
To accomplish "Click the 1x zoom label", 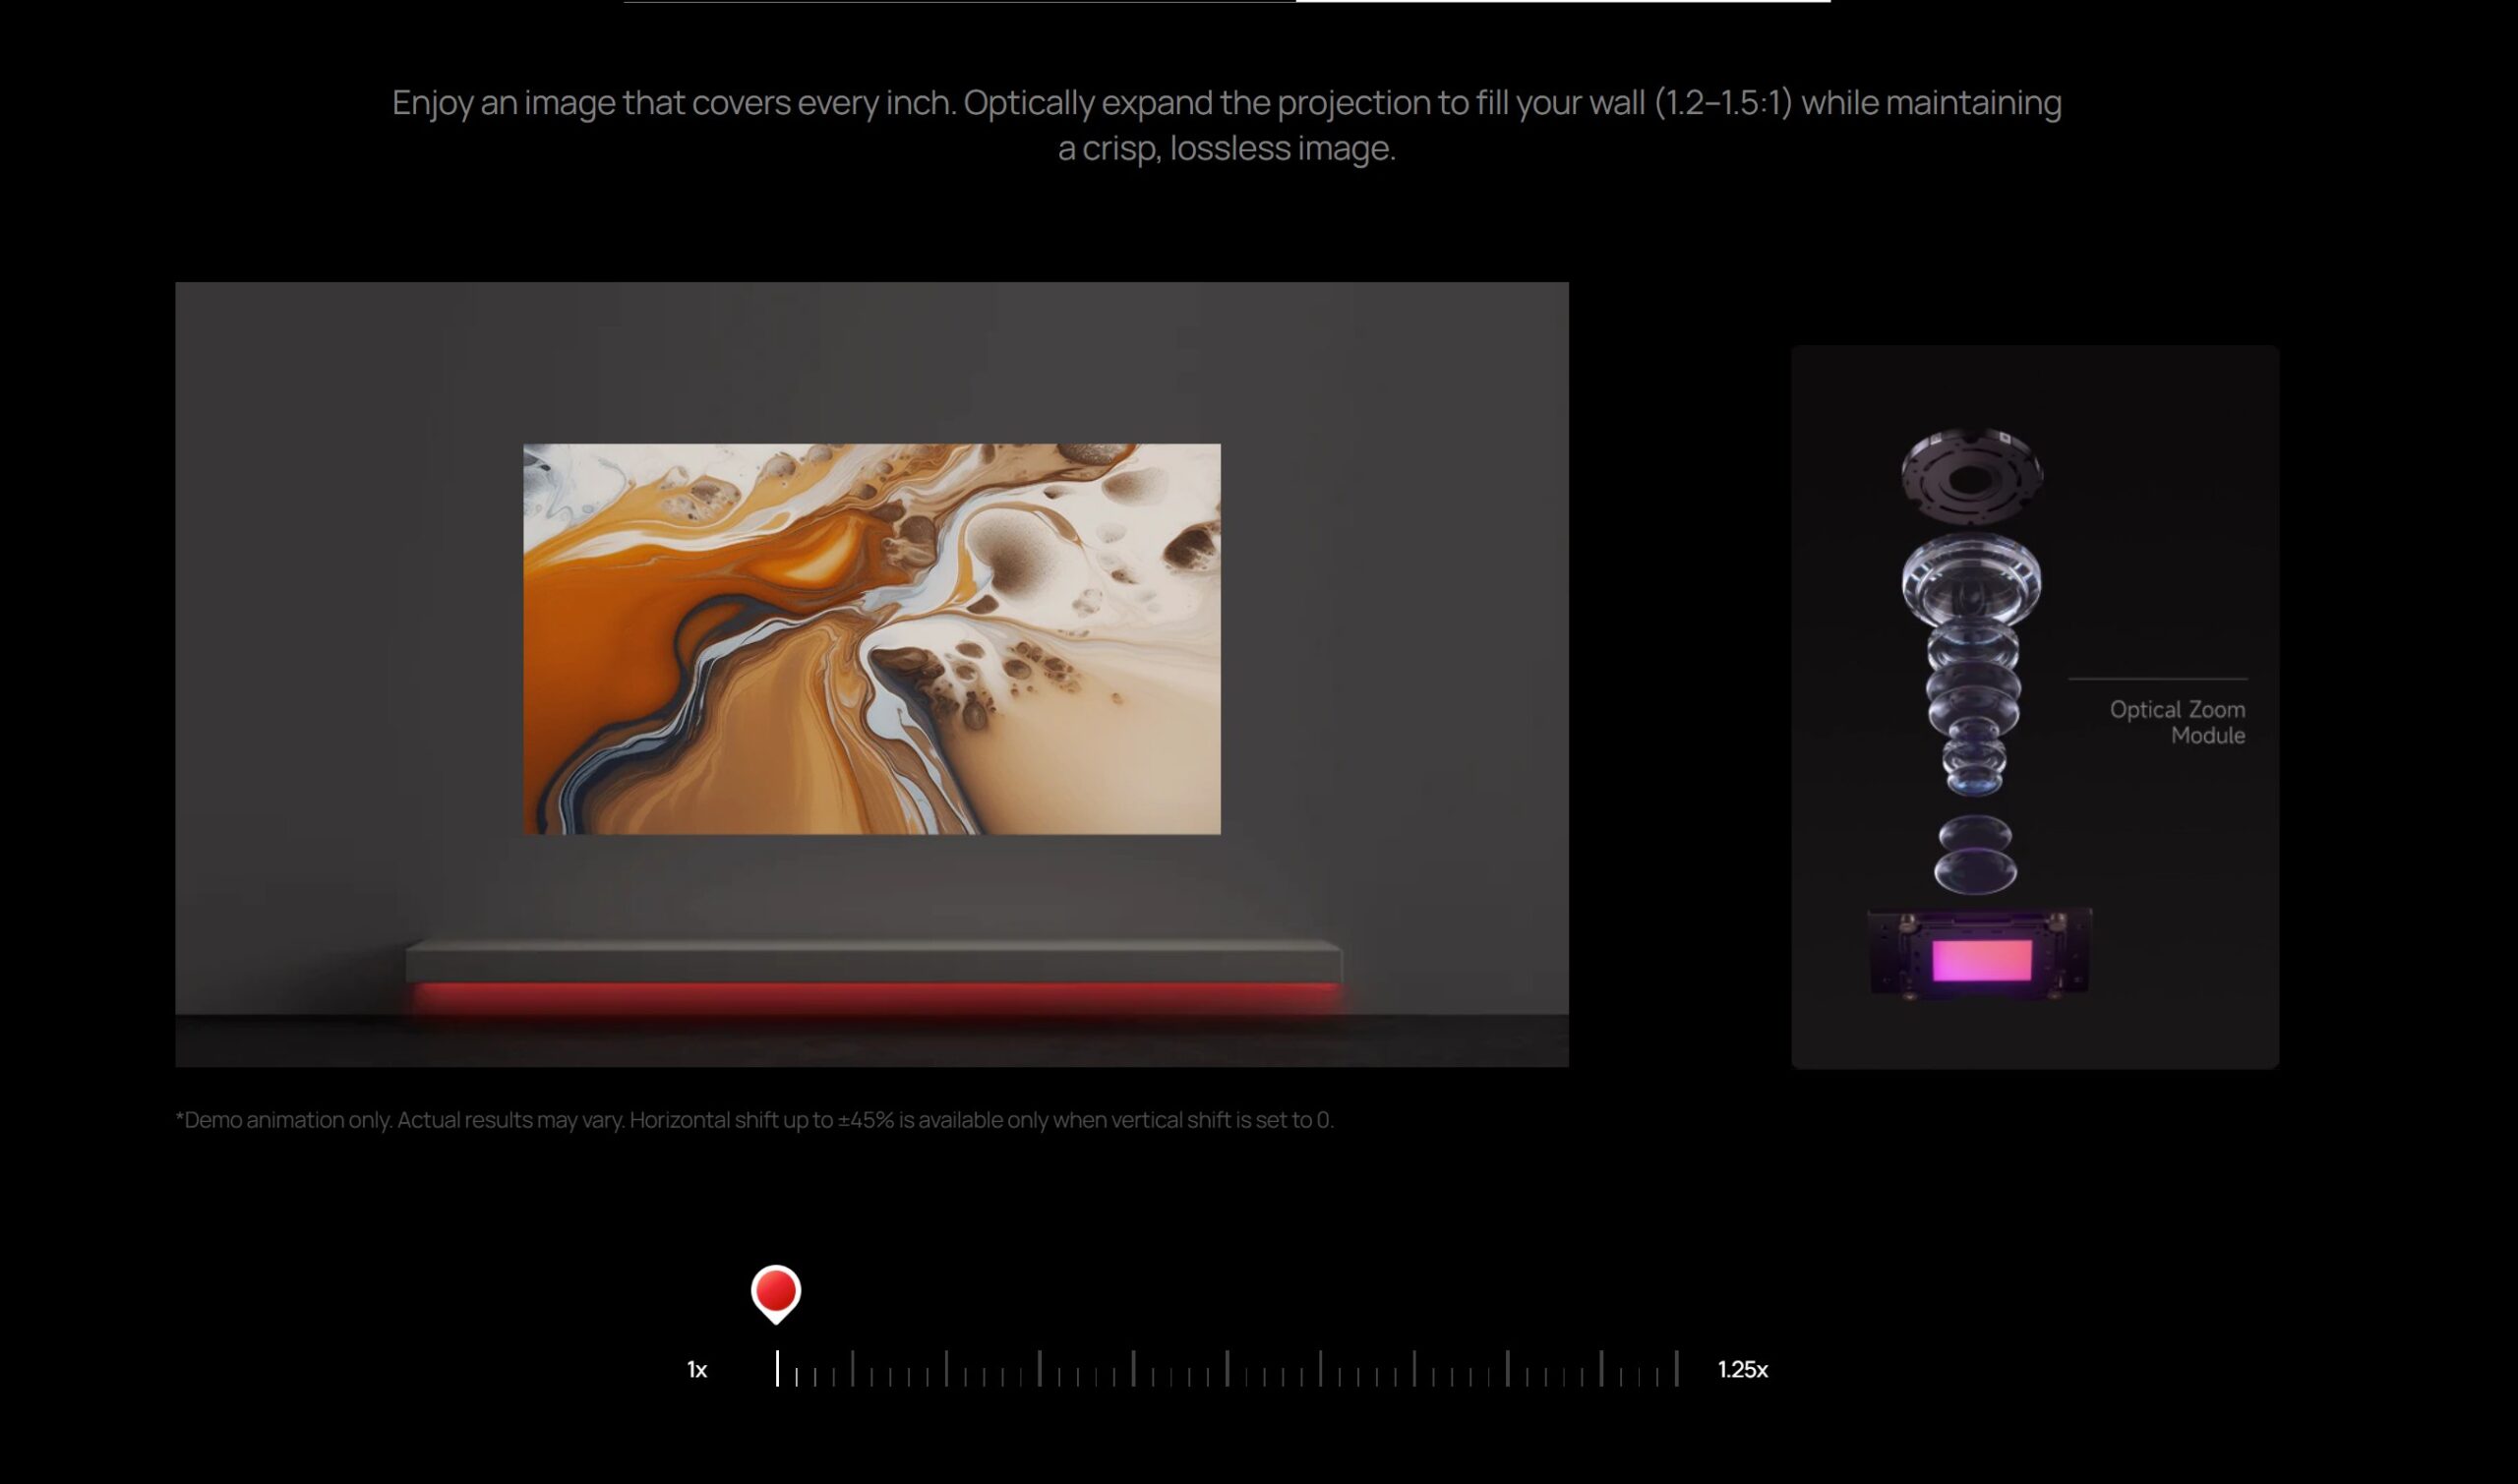I will (697, 1369).
